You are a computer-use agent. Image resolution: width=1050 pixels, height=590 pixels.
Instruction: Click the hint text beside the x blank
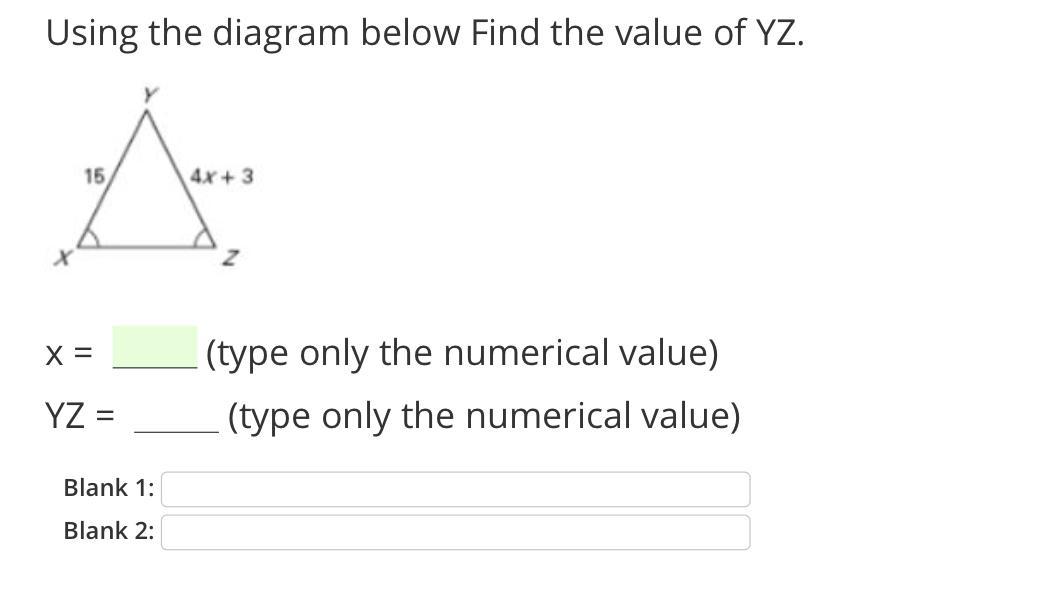(462, 353)
